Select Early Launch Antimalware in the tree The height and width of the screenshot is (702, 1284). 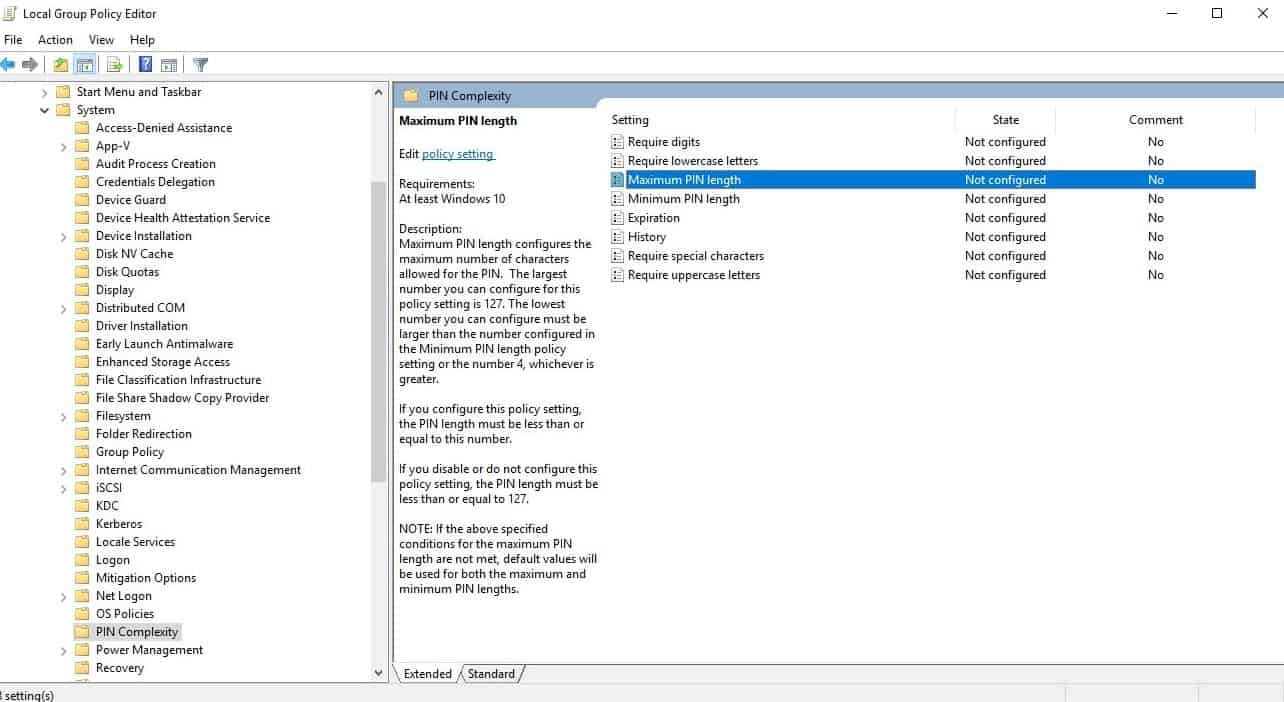pyautogui.click(x=164, y=344)
